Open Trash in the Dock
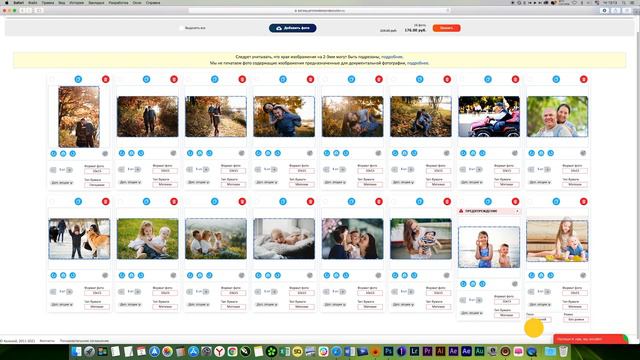The width and height of the screenshot is (640, 360). coord(563,351)
